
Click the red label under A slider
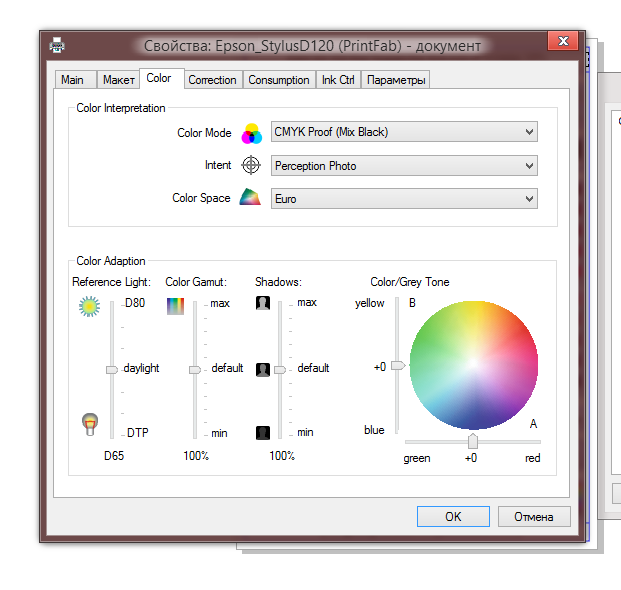pos(533,458)
